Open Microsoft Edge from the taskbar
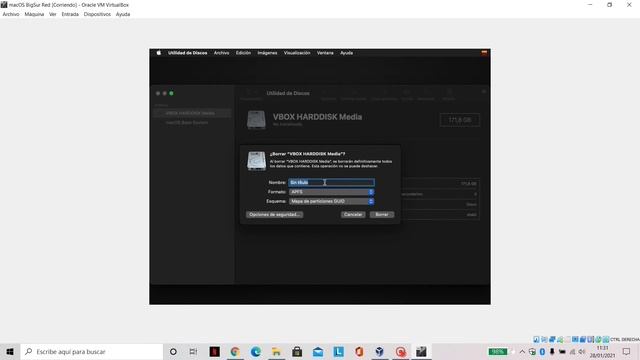640x360 pixels. (256, 351)
